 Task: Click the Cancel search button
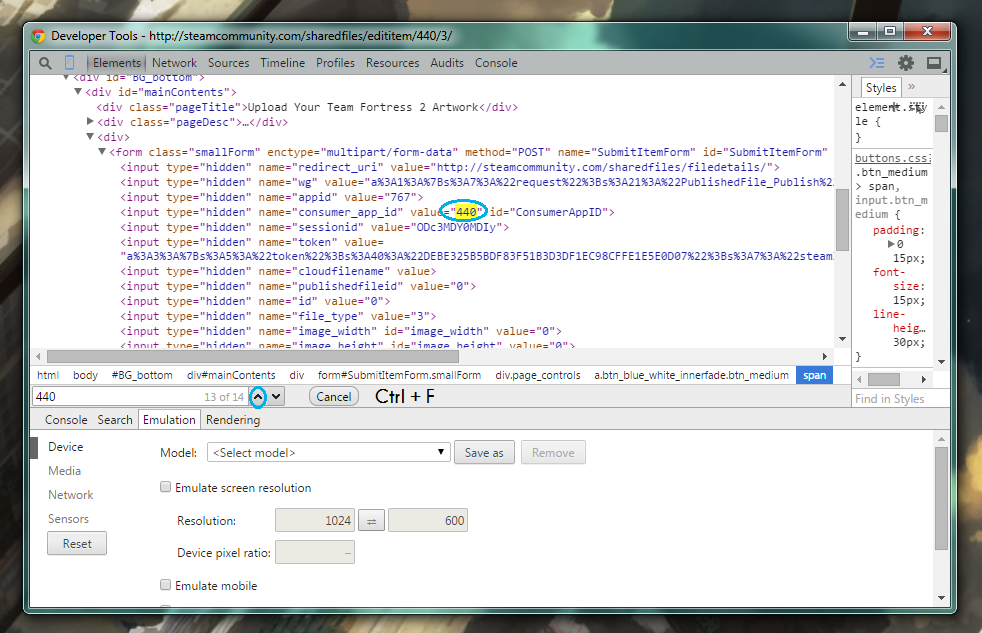point(334,396)
